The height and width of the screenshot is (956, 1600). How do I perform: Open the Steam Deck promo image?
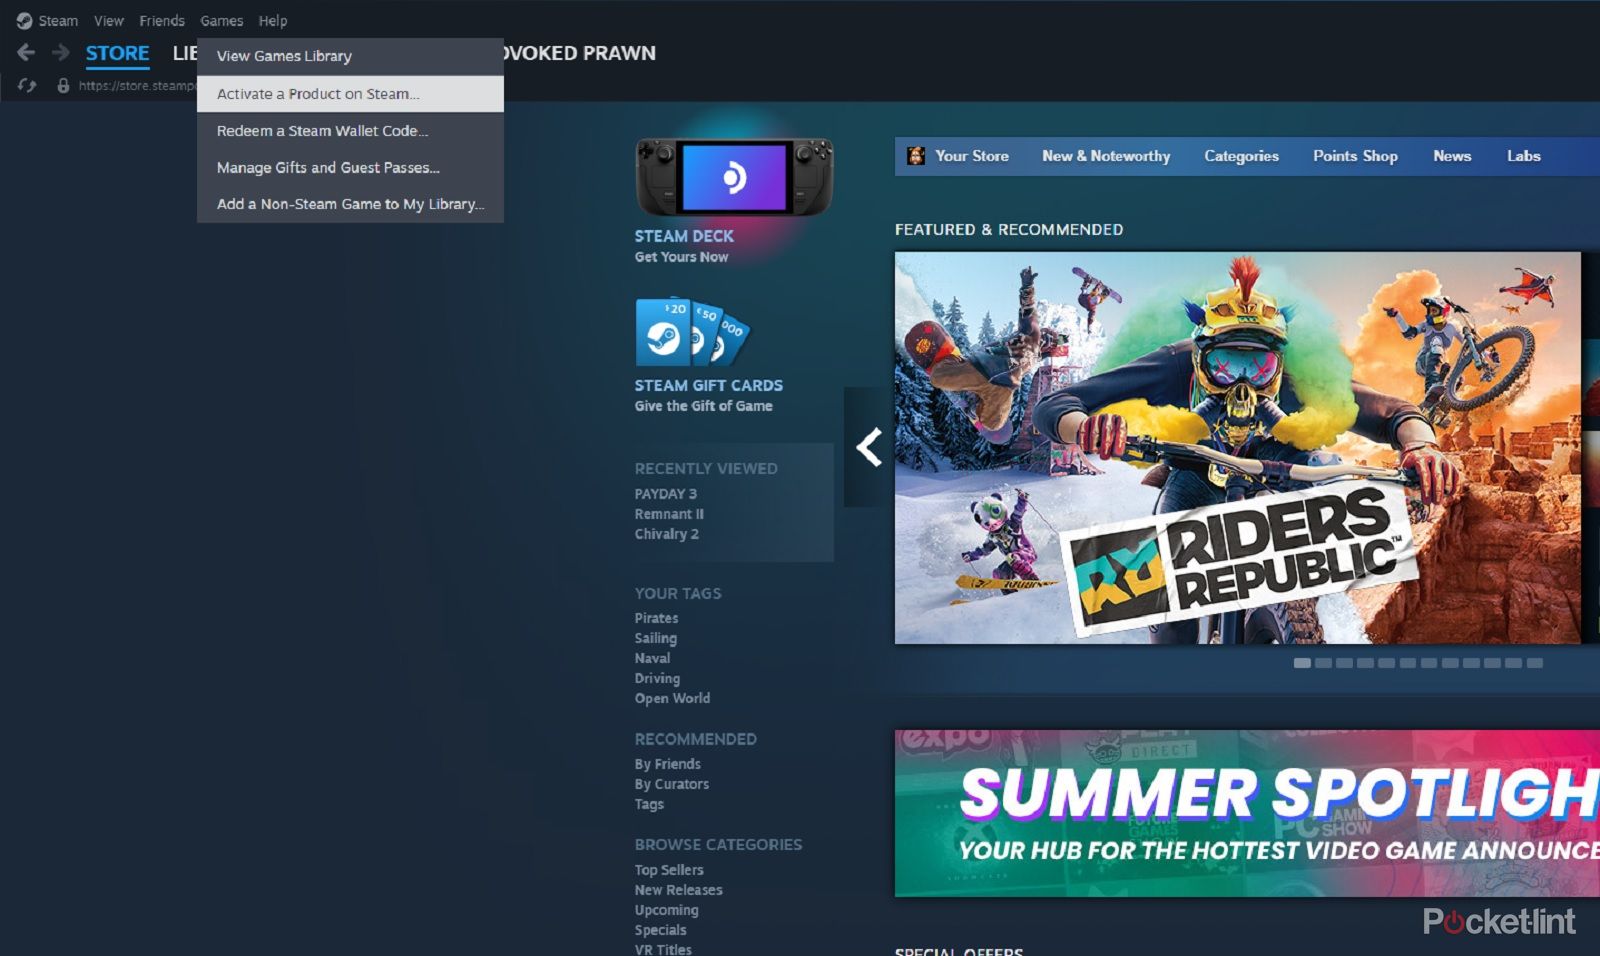(734, 177)
